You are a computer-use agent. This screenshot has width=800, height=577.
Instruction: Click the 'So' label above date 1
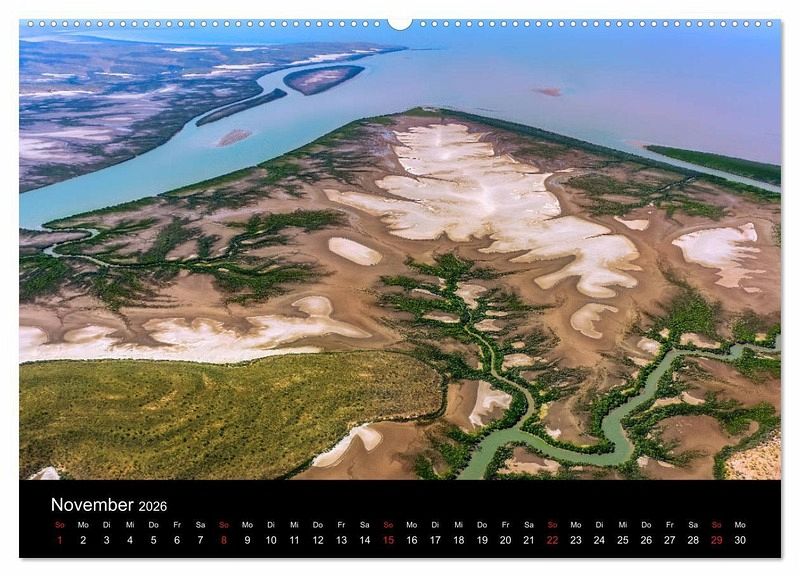pos(59,524)
